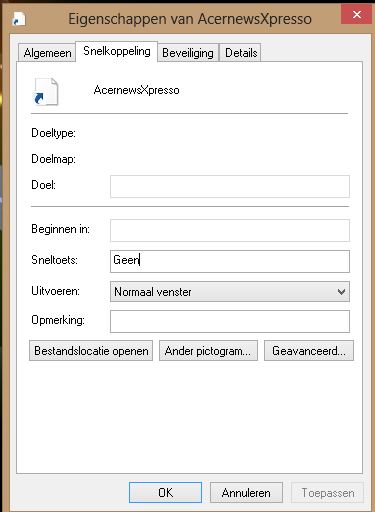The height and width of the screenshot is (512, 375).
Task: Open the Beveiliging tab
Action: [188, 53]
